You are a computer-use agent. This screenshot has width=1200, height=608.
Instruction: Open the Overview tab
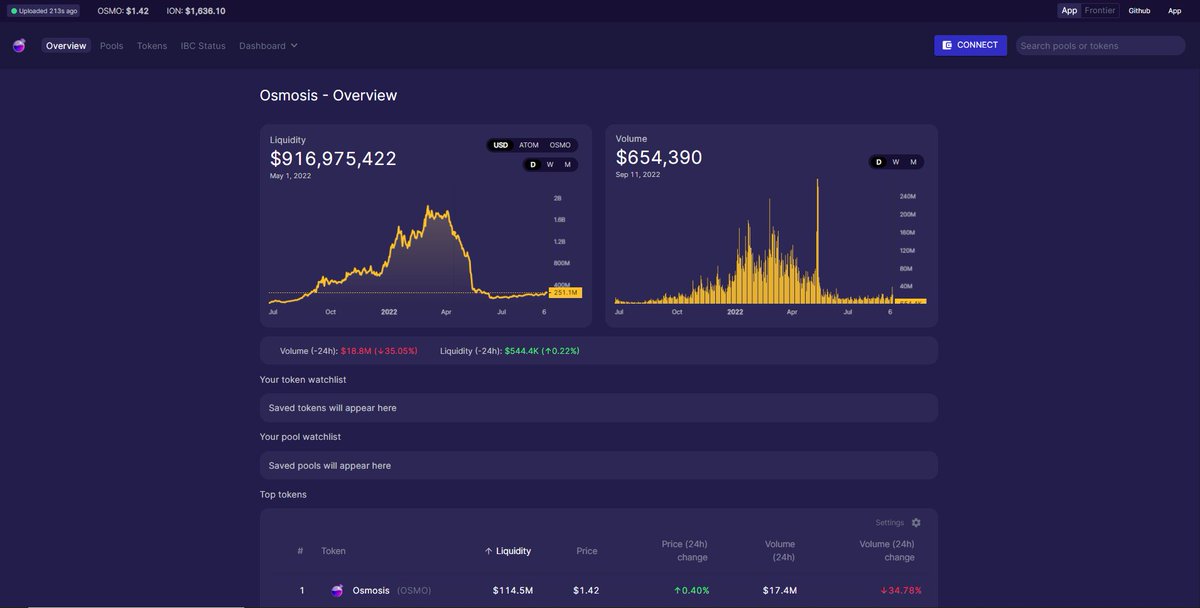tap(66, 46)
